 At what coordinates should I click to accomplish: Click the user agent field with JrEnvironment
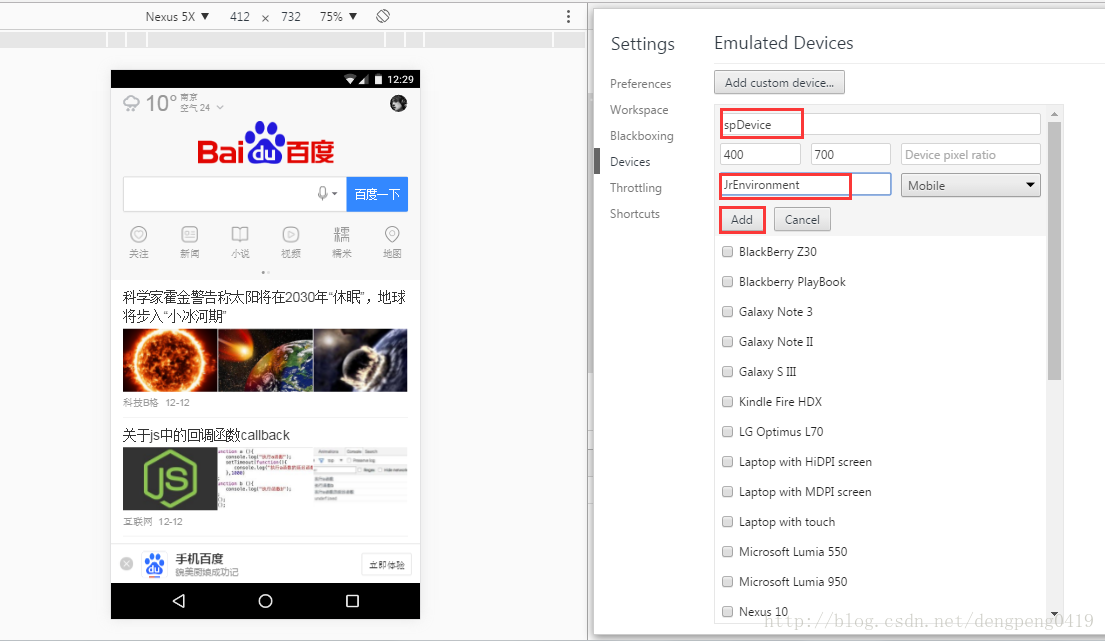(x=805, y=185)
